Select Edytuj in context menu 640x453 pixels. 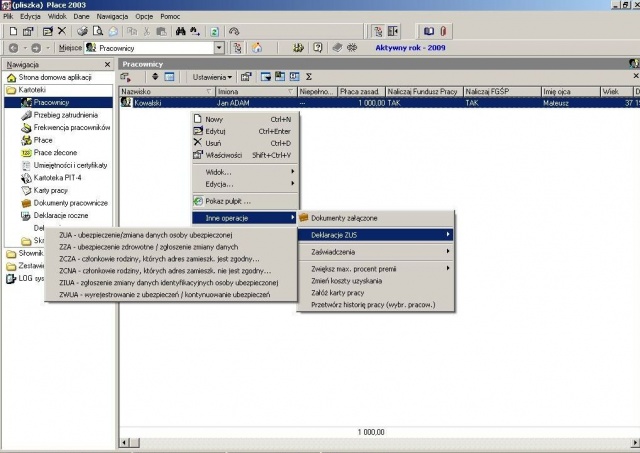pyautogui.click(x=245, y=131)
